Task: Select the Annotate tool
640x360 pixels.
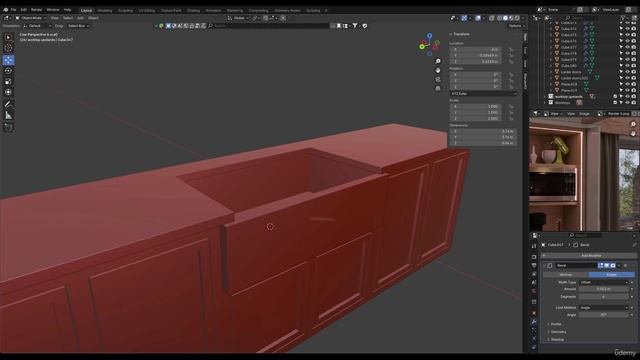Action: coord(8,104)
